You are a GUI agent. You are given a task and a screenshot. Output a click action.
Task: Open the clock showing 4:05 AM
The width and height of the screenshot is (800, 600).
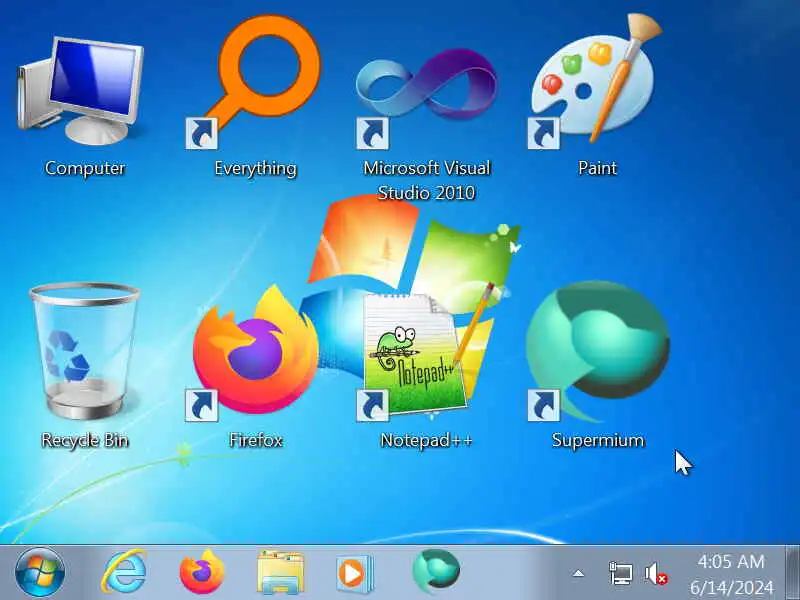click(x=731, y=574)
